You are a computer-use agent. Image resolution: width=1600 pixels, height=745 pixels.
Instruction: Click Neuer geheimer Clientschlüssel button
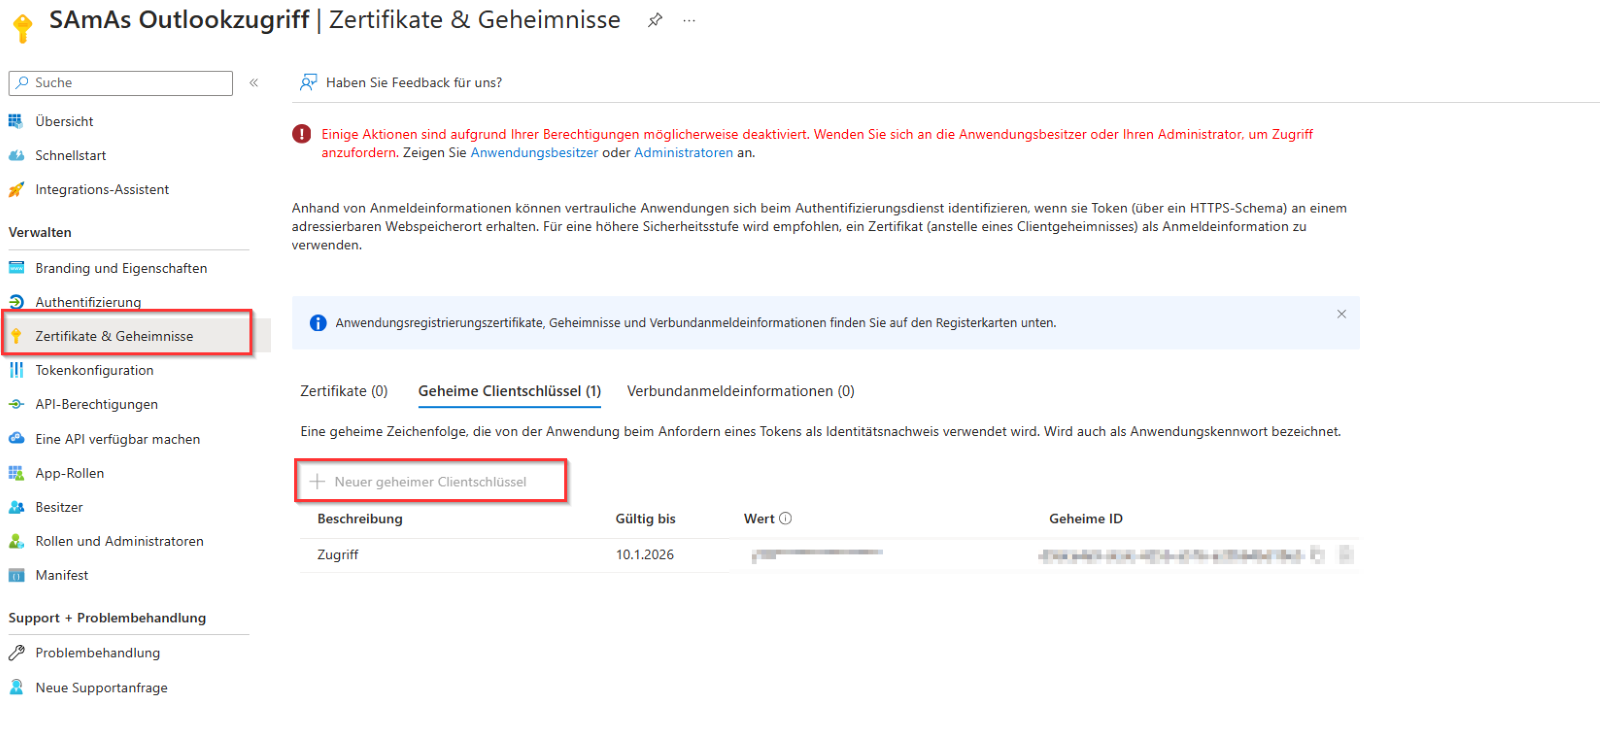pos(431,481)
